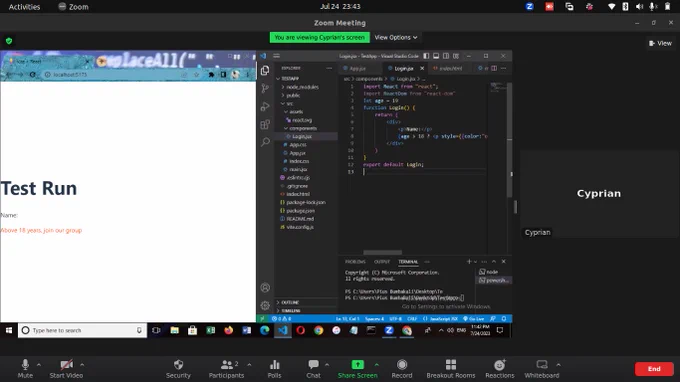Open Login.jsx in the explorer tree

302,137
